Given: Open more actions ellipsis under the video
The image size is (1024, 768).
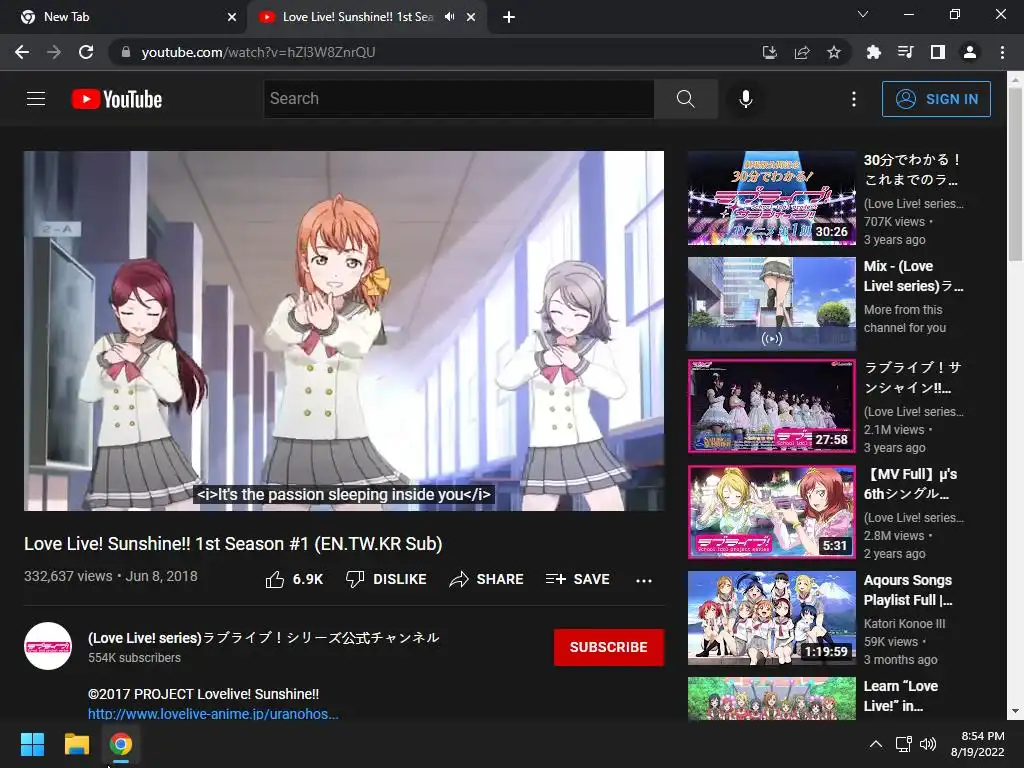Looking at the screenshot, I should pos(644,580).
